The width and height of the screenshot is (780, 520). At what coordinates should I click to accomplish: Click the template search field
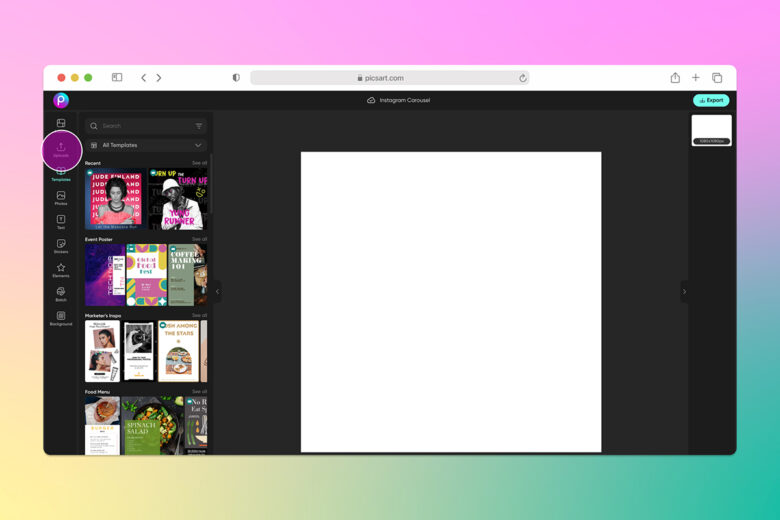146,126
